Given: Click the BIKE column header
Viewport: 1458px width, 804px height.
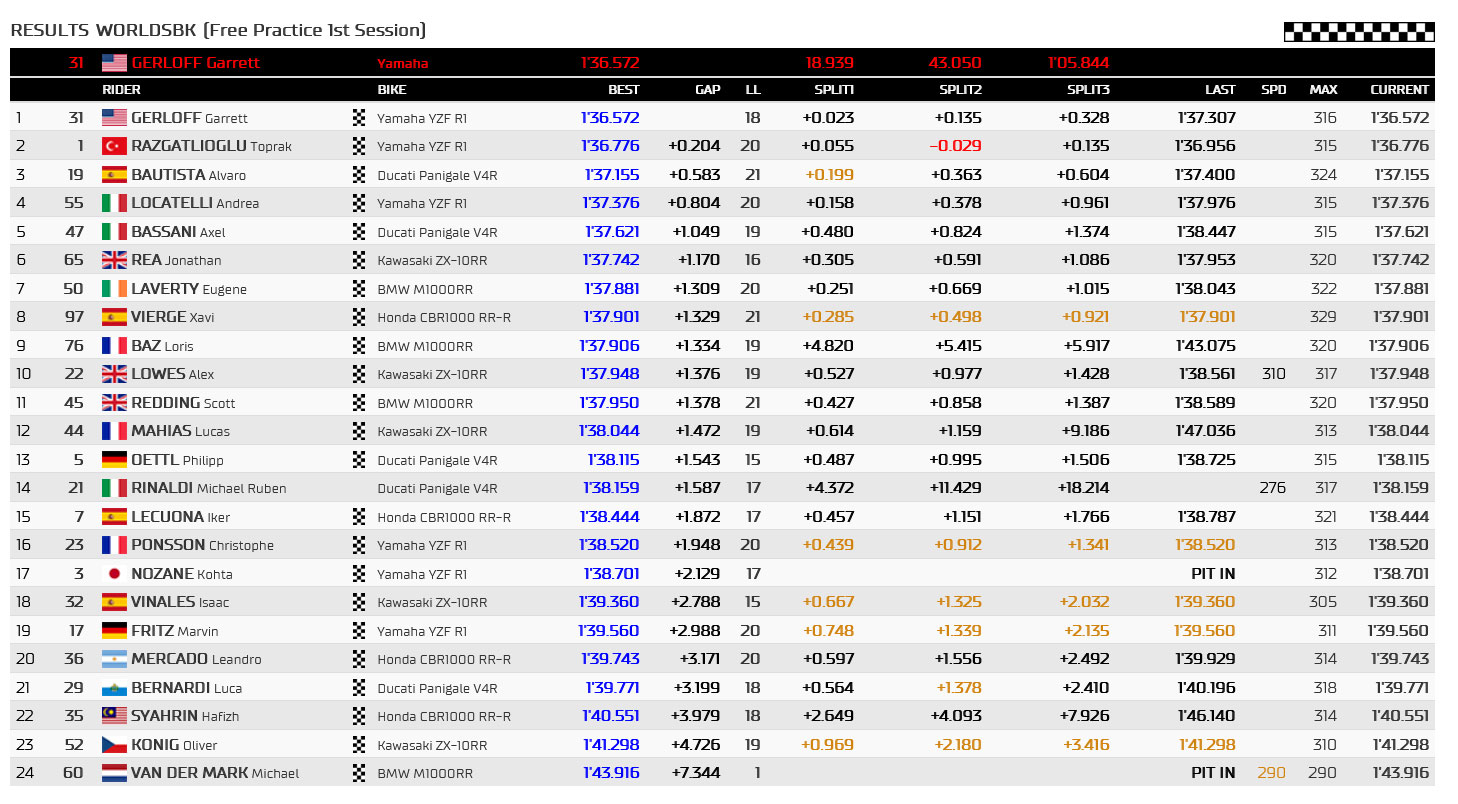Looking at the screenshot, I should tap(392, 90).
